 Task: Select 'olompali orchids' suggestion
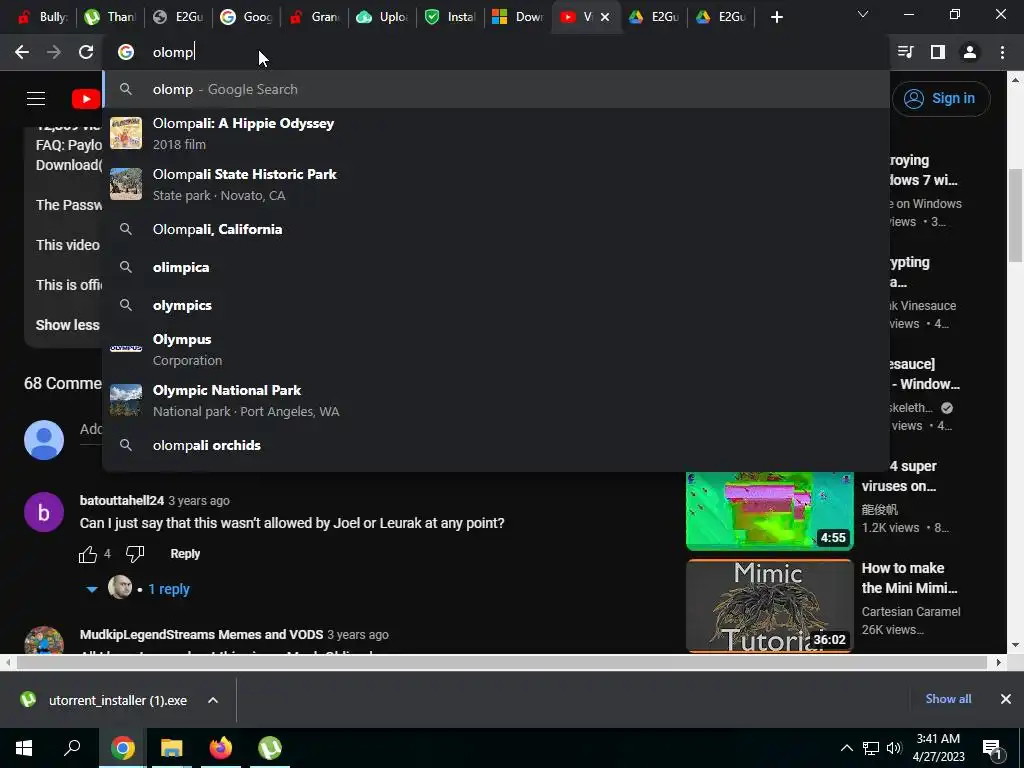[x=496, y=445]
